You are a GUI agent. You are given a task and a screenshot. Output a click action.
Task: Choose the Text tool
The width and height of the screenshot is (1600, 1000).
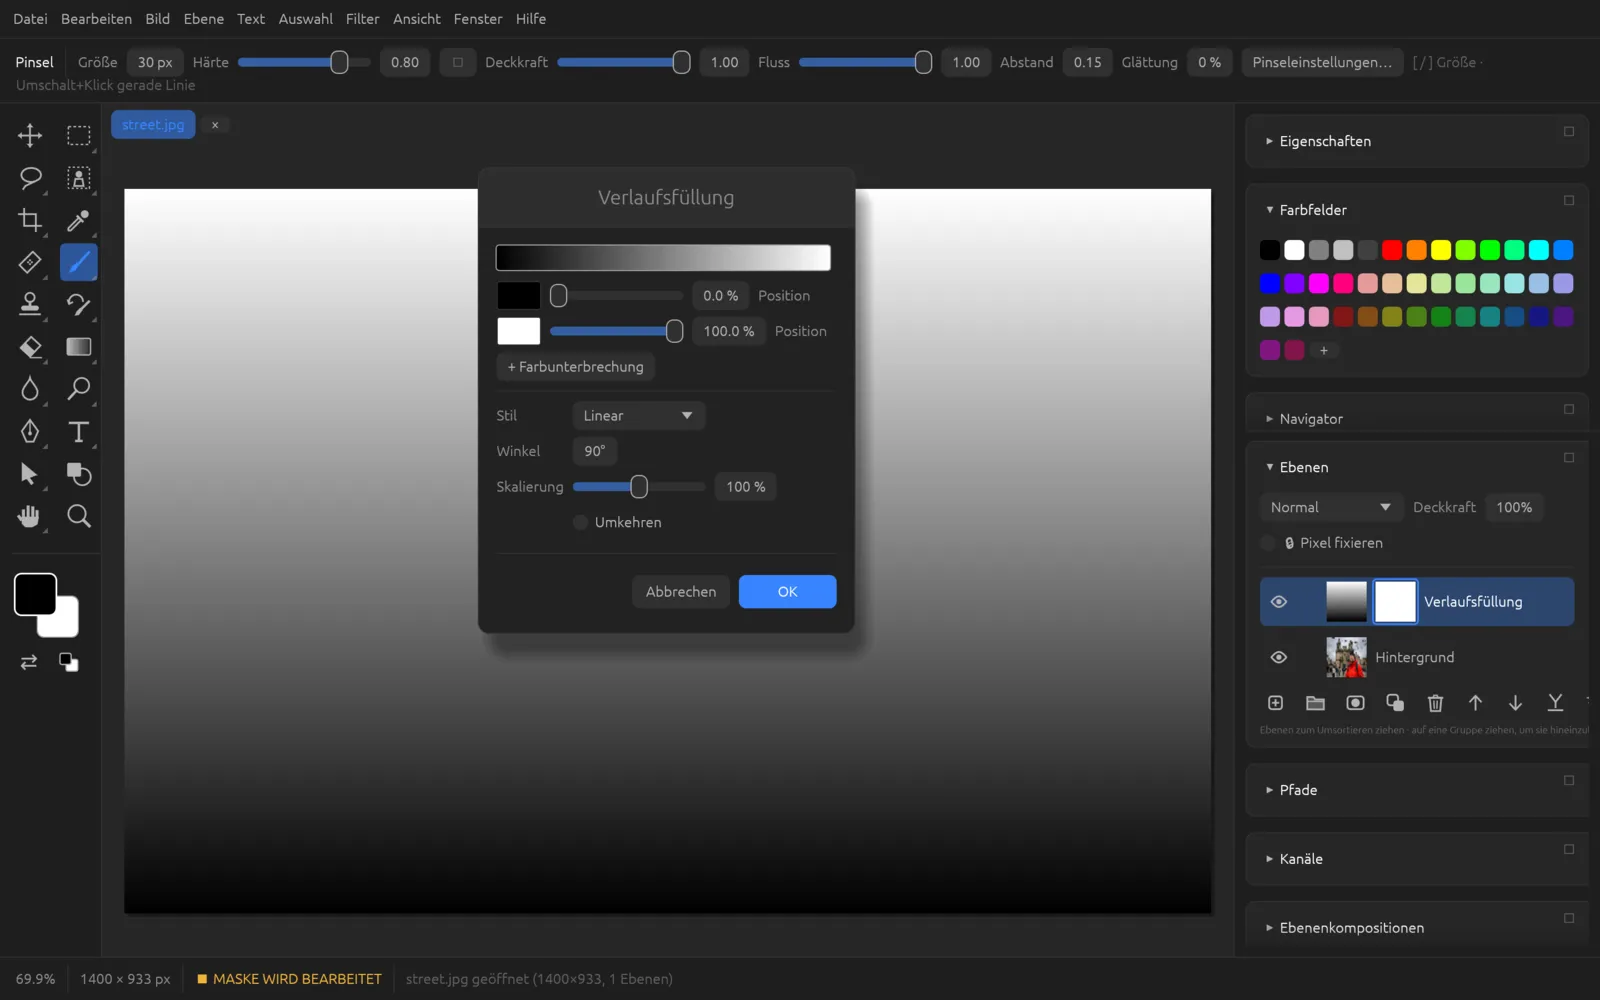pos(78,432)
